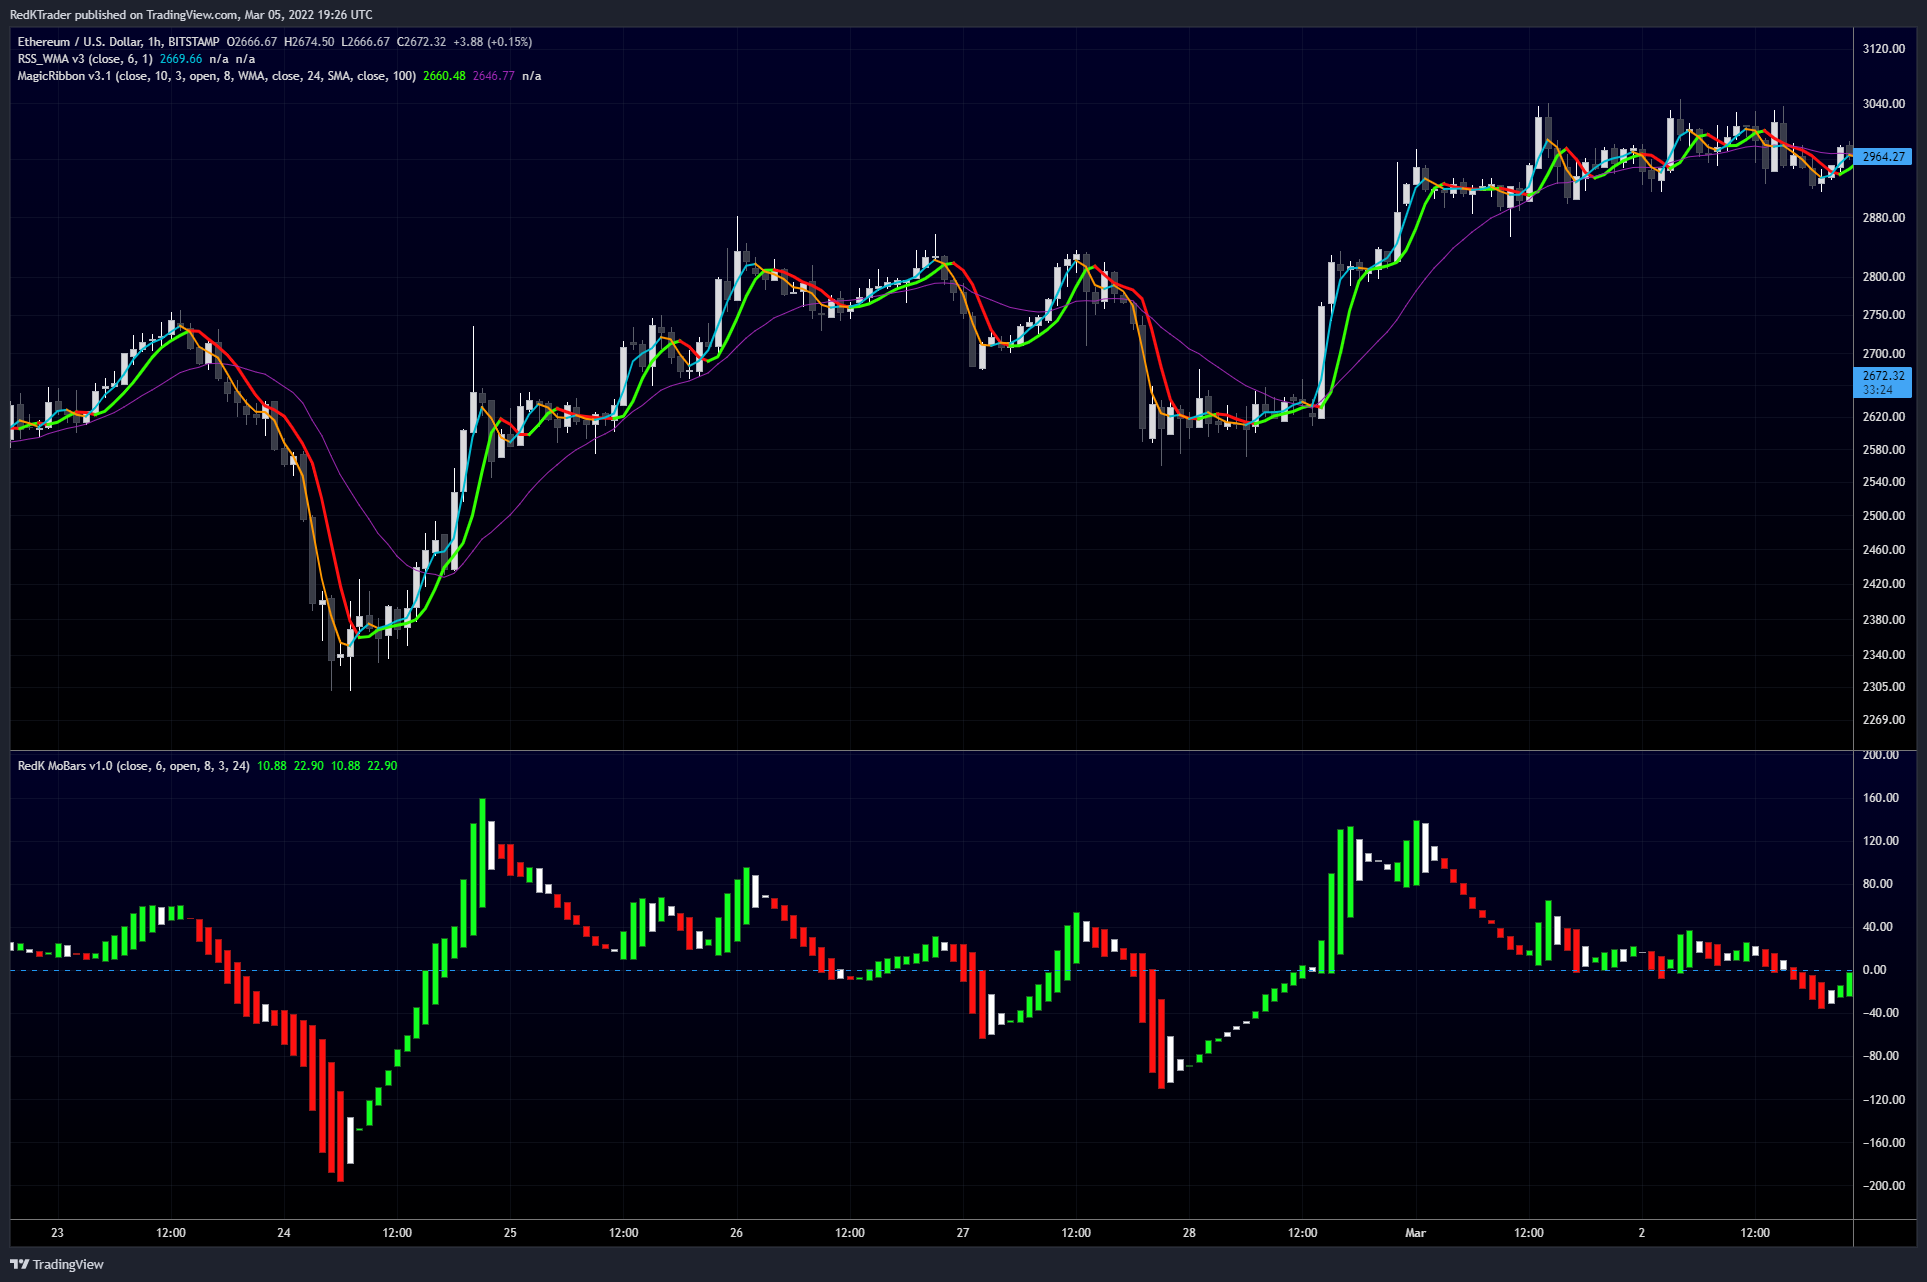The height and width of the screenshot is (1282, 1927).
Task: Select the RedK MoBars v1.0 indicator legend
Action: tap(134, 766)
